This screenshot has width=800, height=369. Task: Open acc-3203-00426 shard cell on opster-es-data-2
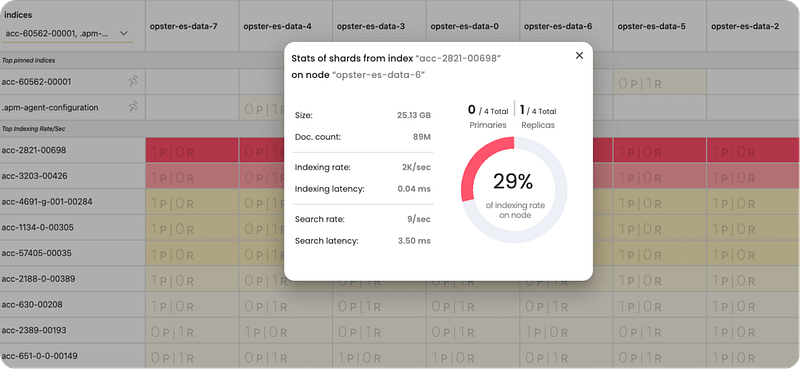(753, 177)
